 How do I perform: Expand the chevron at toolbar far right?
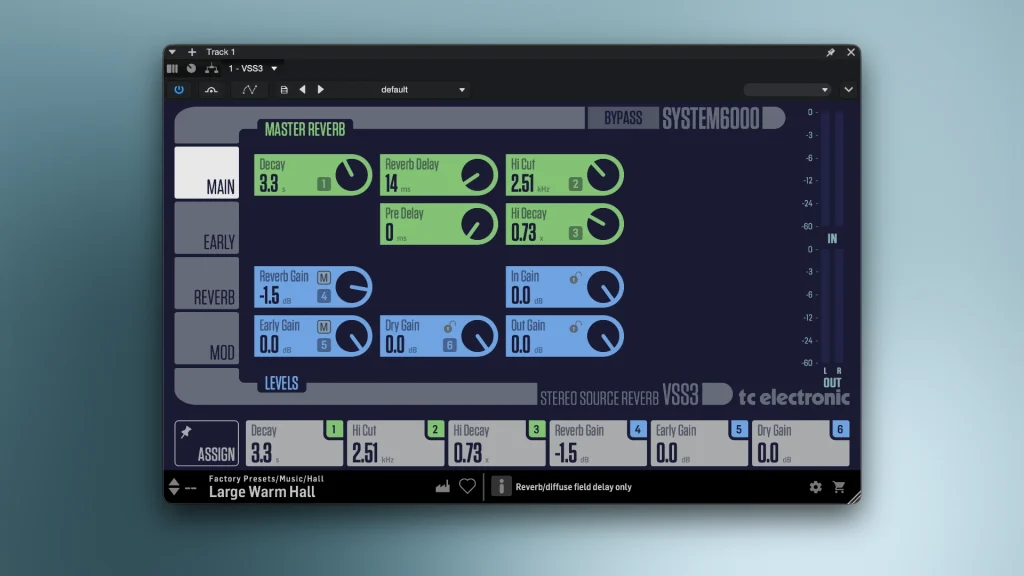point(848,89)
